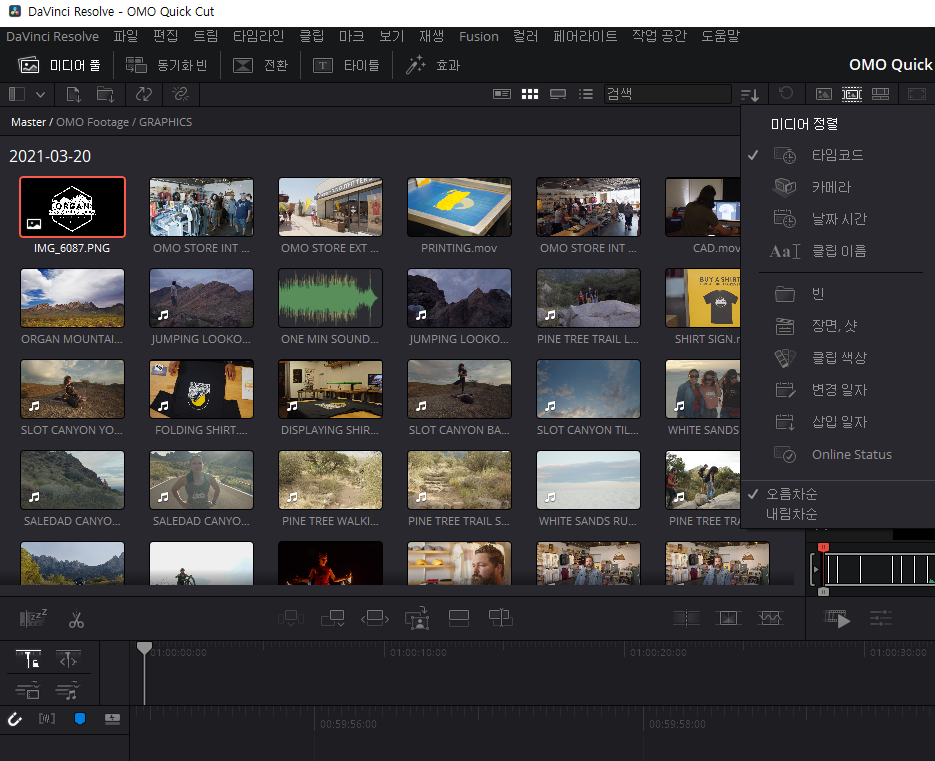Open the 효과 effects panel
Image resolution: width=935 pixels, height=761 pixels.
pyautogui.click(x=433, y=65)
